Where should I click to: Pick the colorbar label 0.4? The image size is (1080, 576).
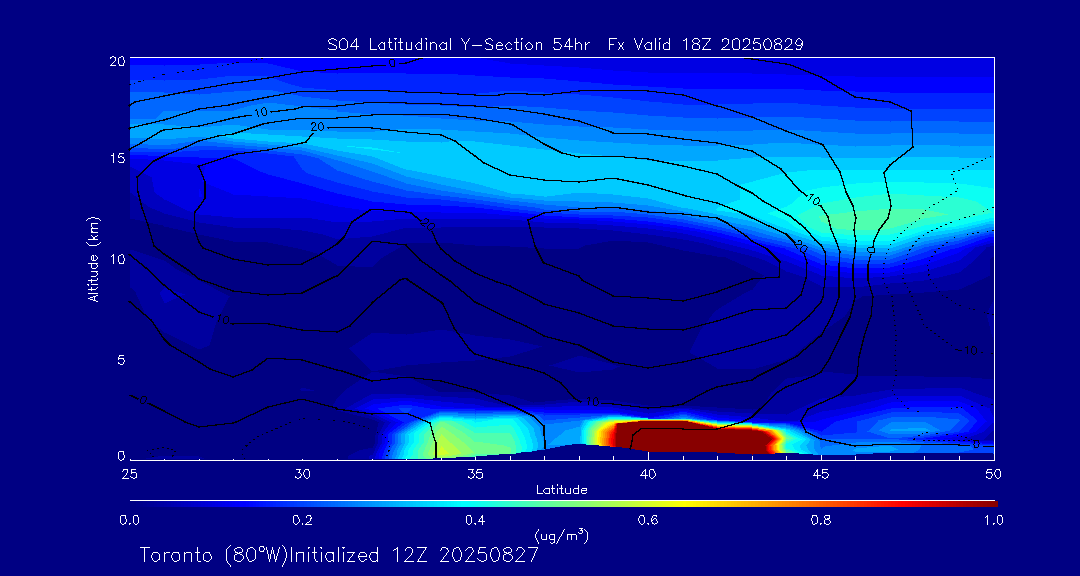pyautogui.click(x=475, y=520)
